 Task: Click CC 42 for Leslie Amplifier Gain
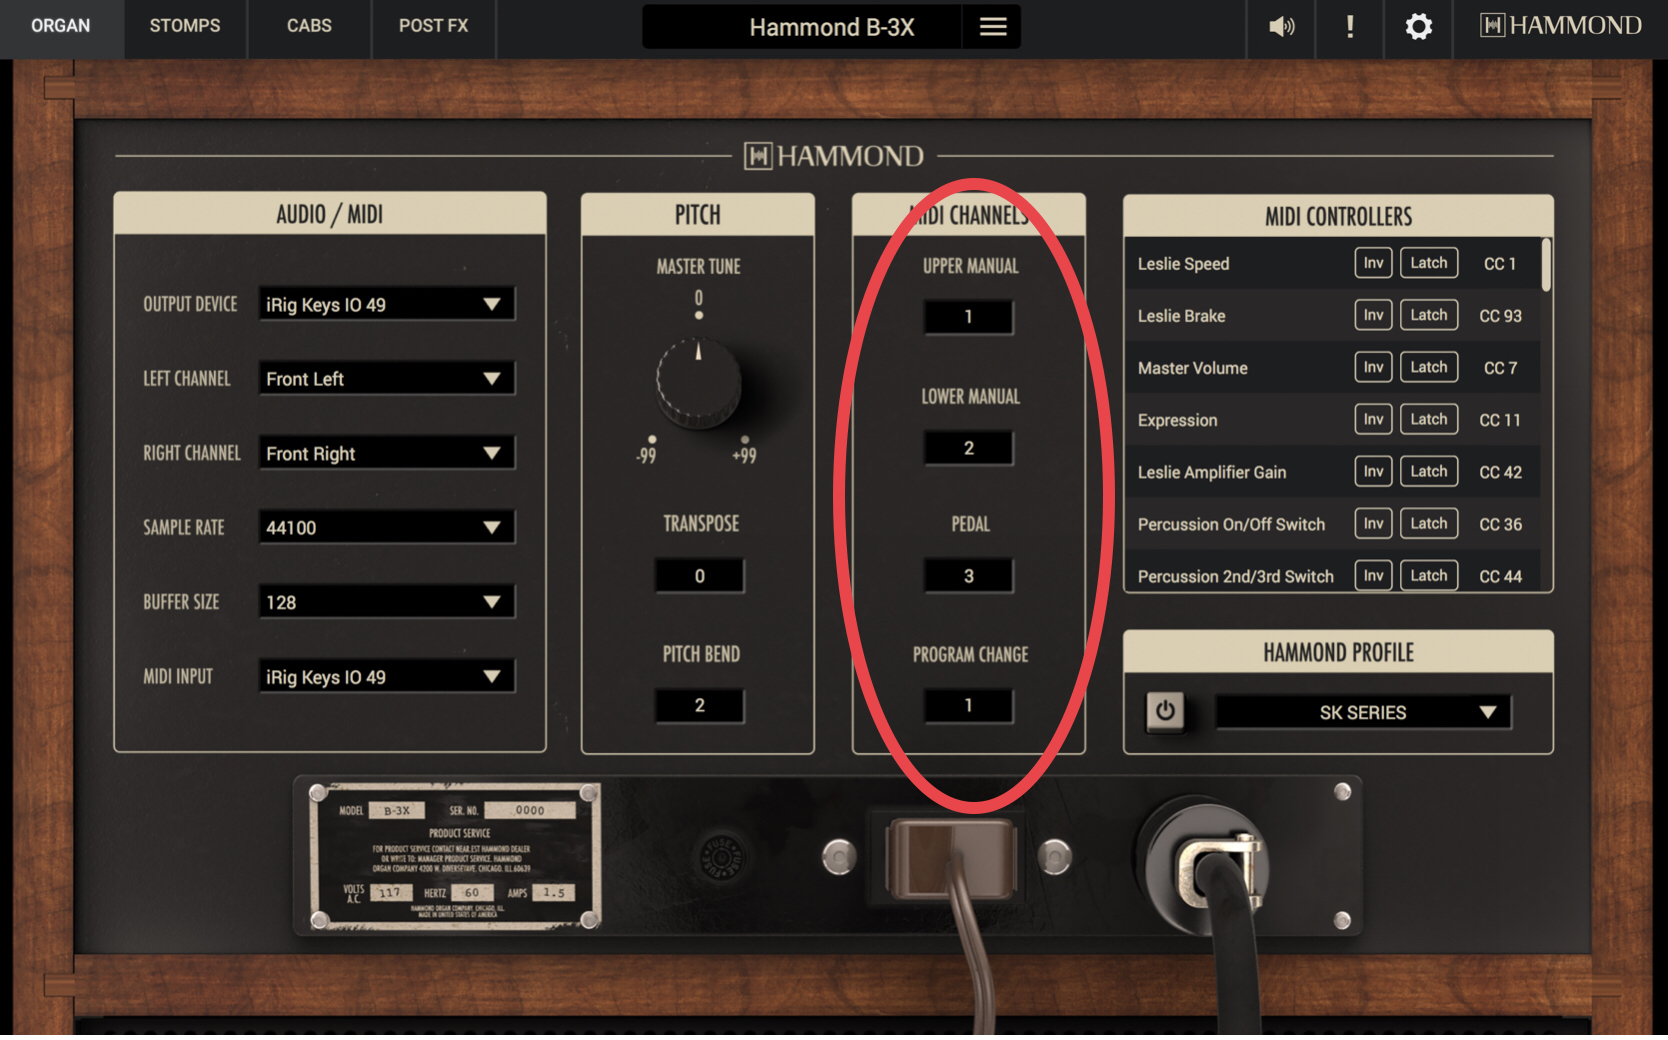point(1500,472)
